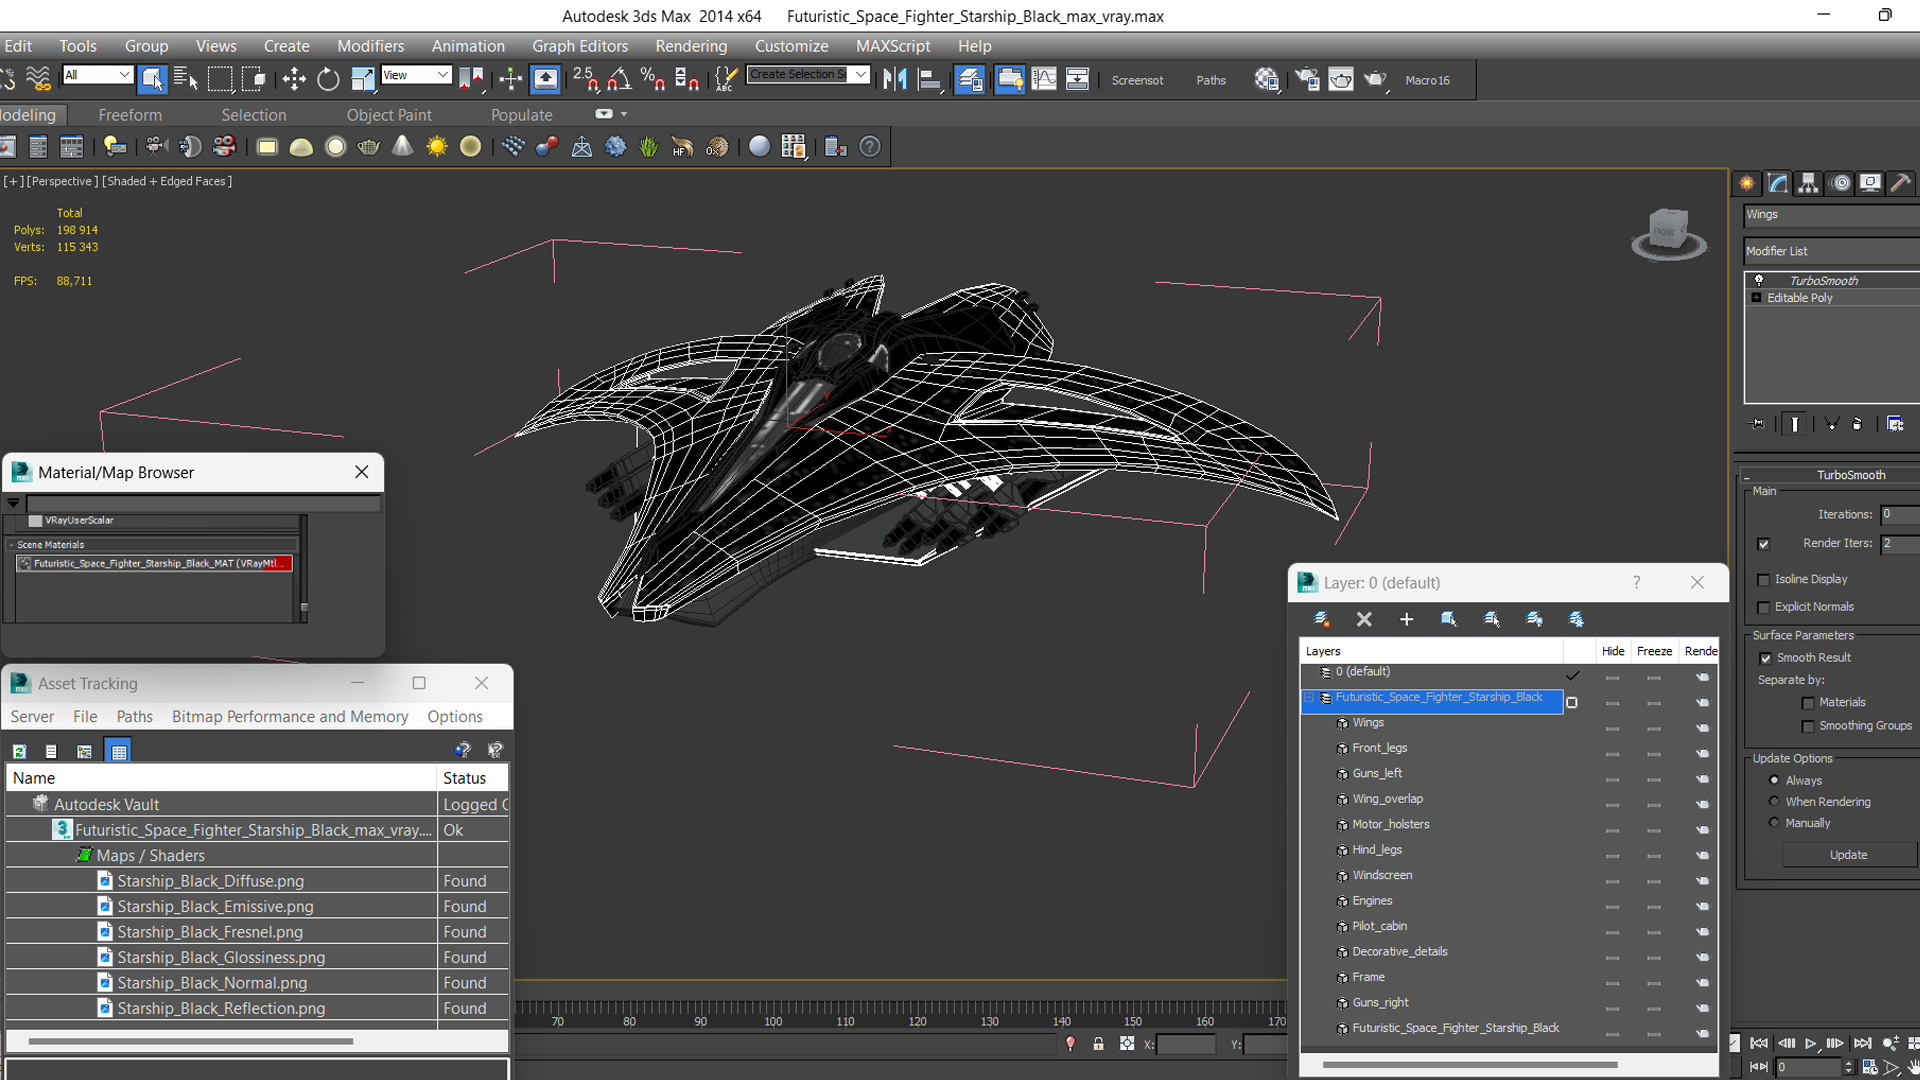Collapse the Scene Materials group
The width and height of the screenshot is (1920, 1080).
tap(11, 545)
